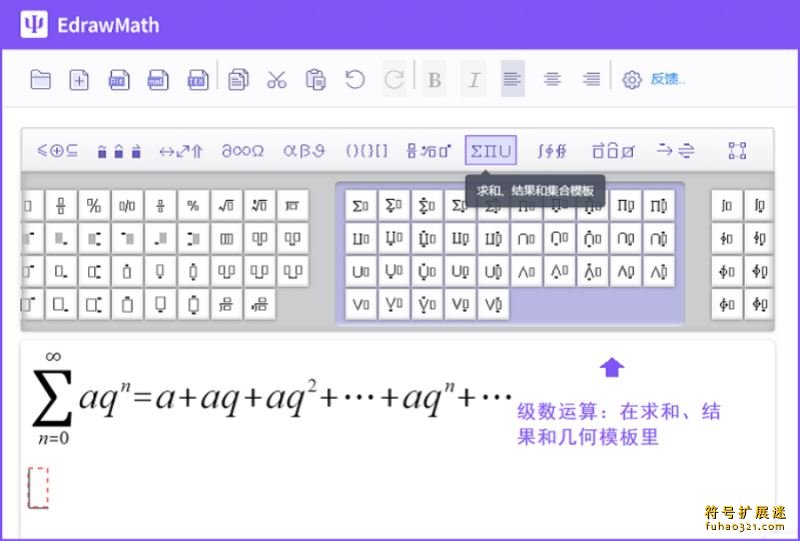800x541 pixels.
Task: Insert wedge ∧ with subscript and superscript limits
Action: [x=659, y=272]
